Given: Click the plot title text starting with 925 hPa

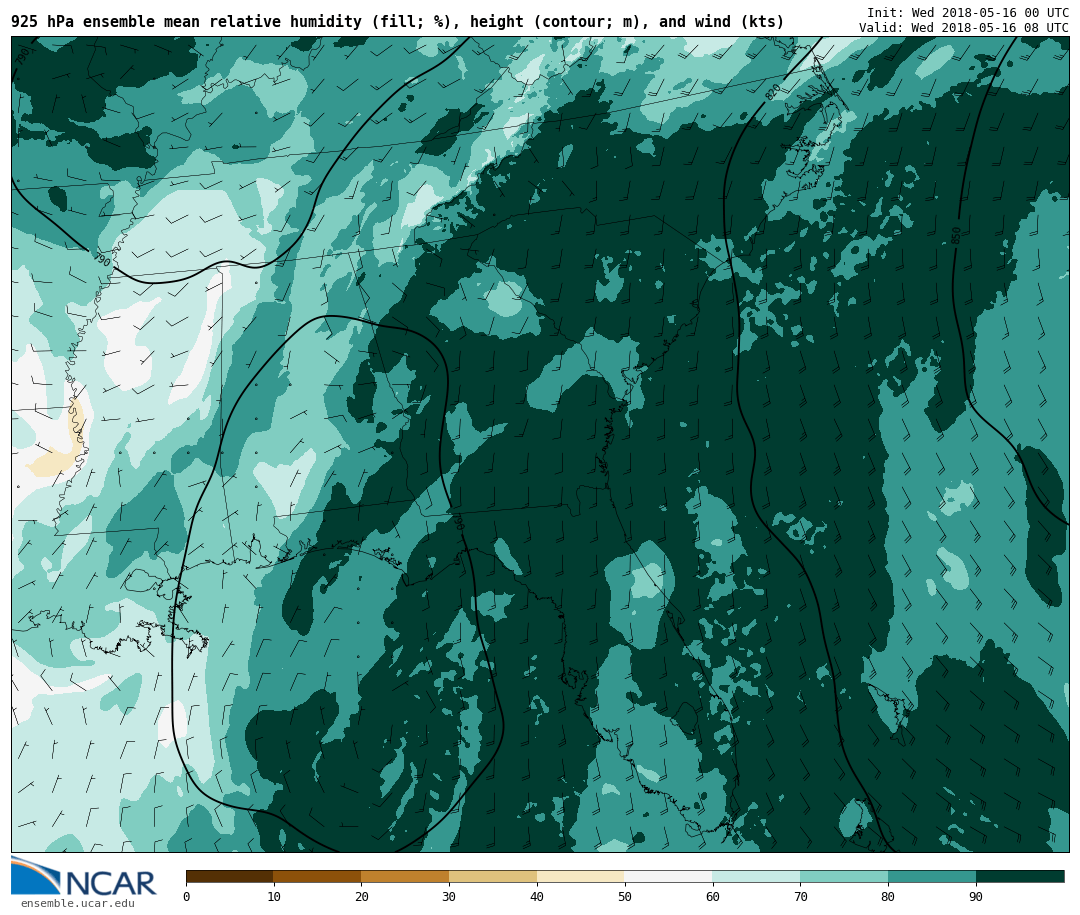Looking at the screenshot, I should tap(397, 22).
